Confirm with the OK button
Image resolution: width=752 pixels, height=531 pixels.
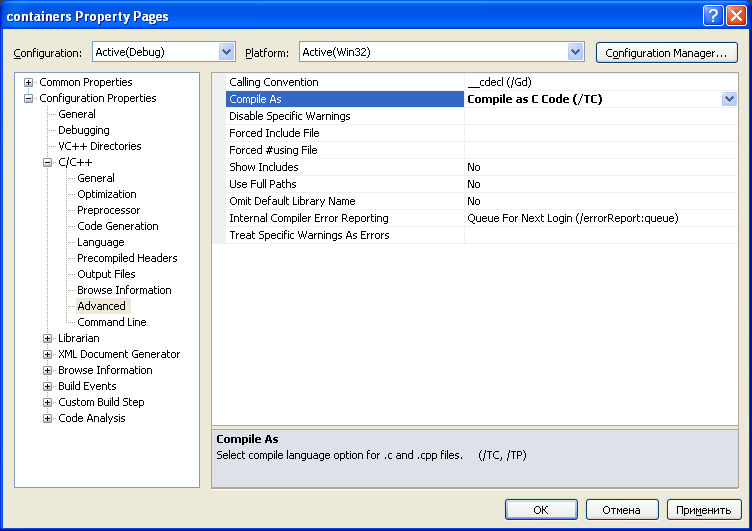coord(541,510)
